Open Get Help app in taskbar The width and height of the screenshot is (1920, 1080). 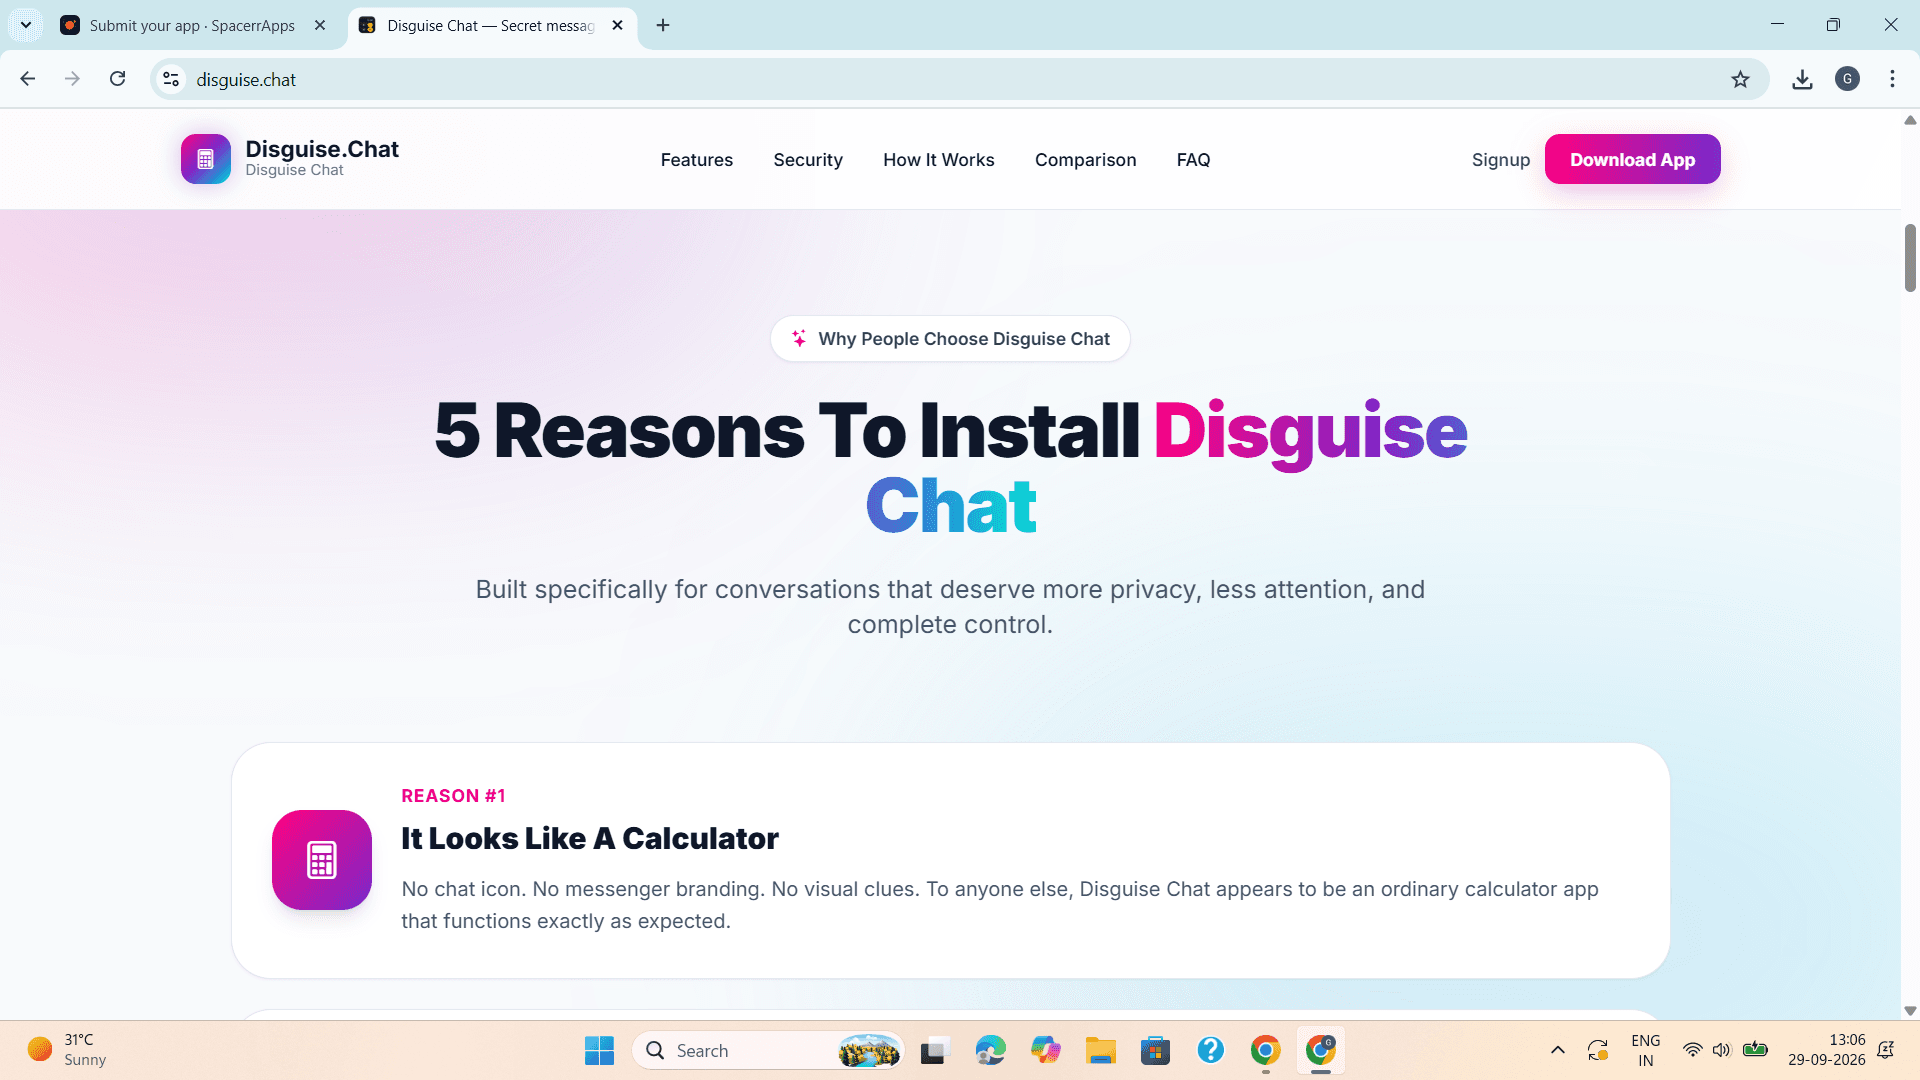(1210, 1050)
